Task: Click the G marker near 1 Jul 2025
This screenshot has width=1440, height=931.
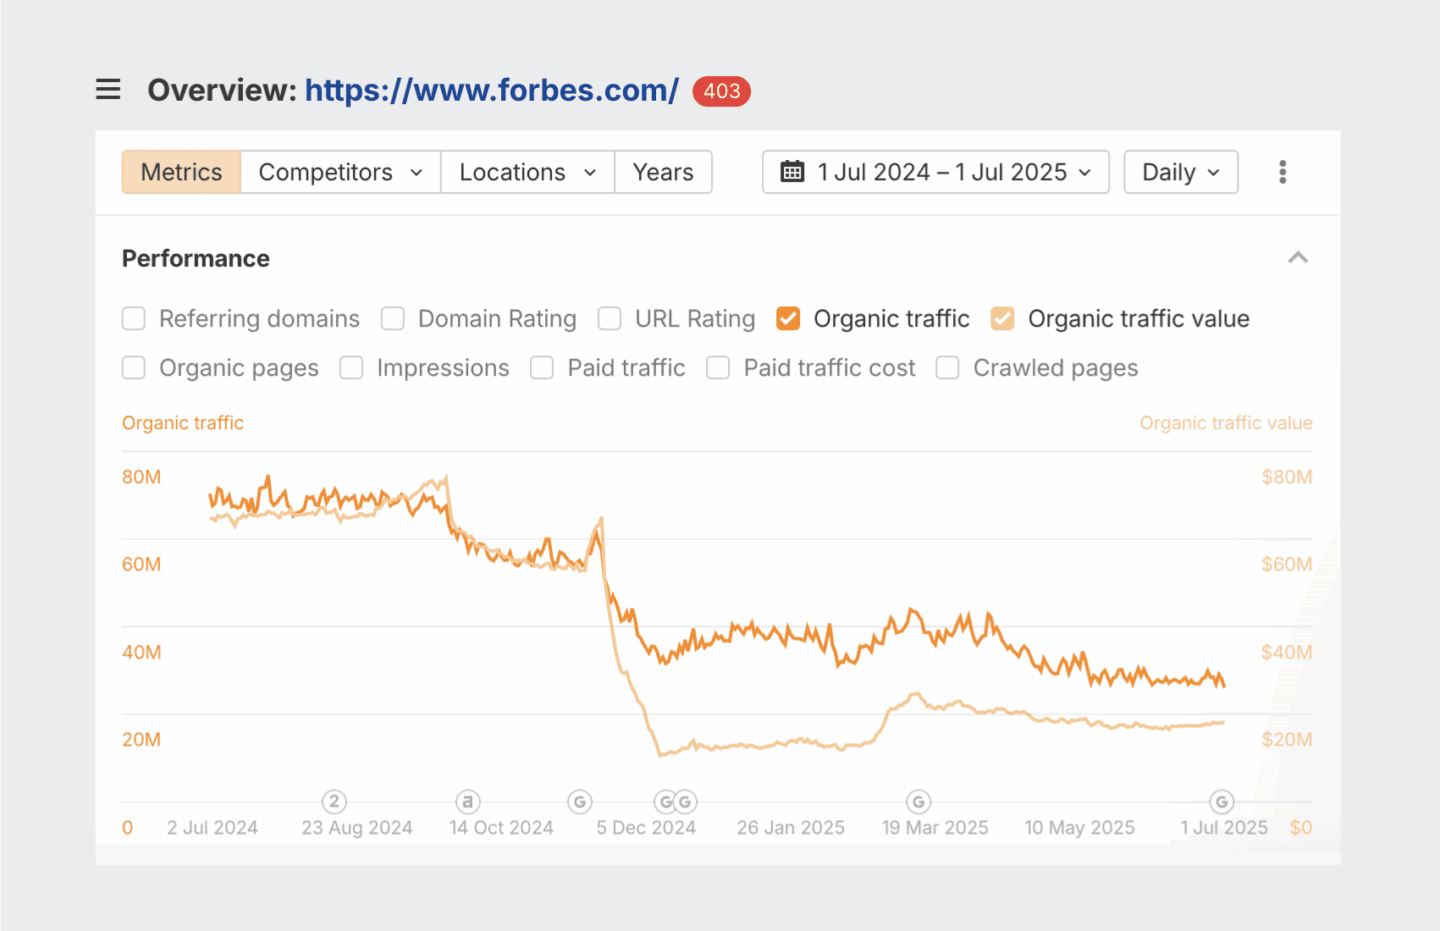Action: coord(1221,802)
